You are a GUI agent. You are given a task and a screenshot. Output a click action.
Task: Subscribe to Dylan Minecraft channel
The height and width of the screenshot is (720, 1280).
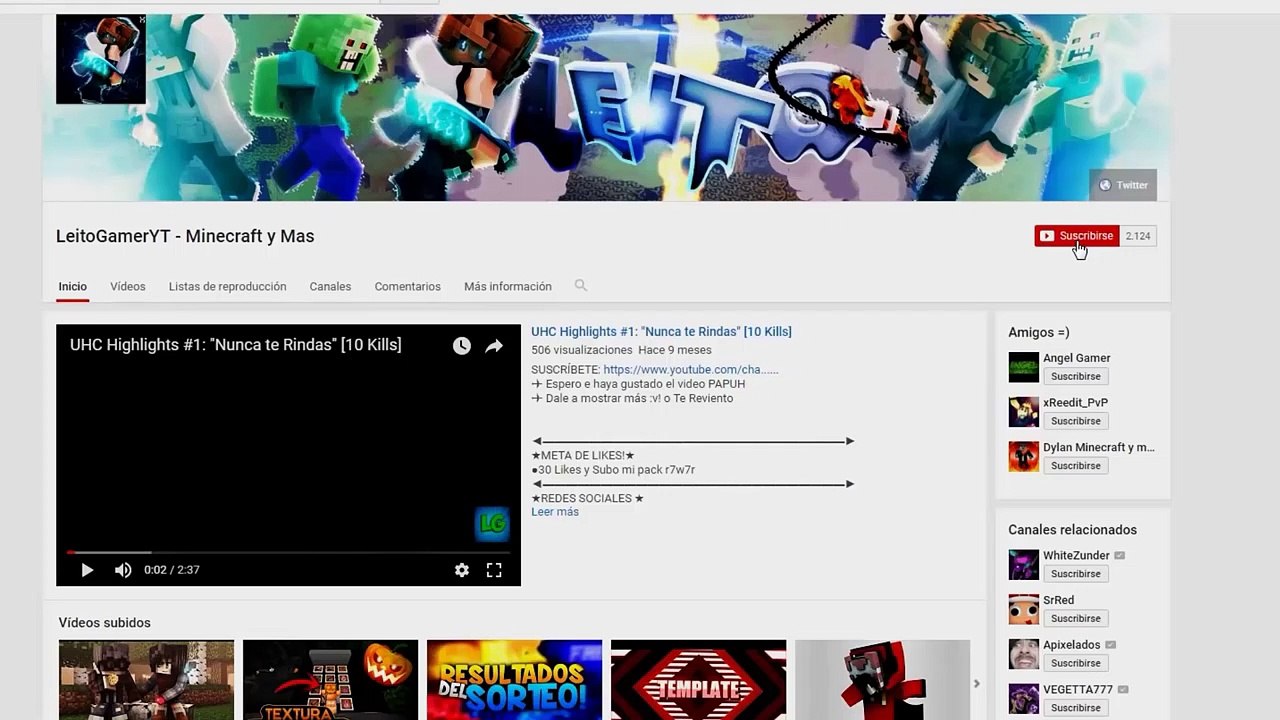click(1075, 465)
